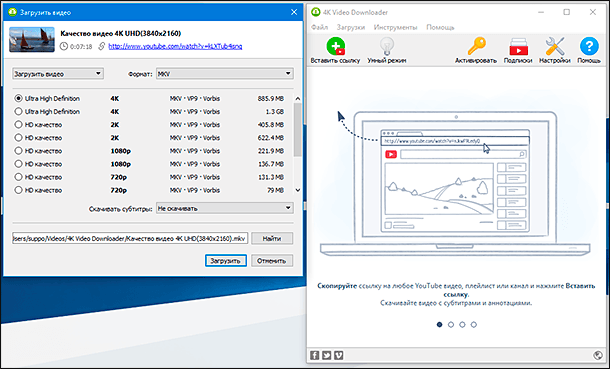Maximize the 4K Video Downloader window
This screenshot has height=369, width=610.
point(567,12)
